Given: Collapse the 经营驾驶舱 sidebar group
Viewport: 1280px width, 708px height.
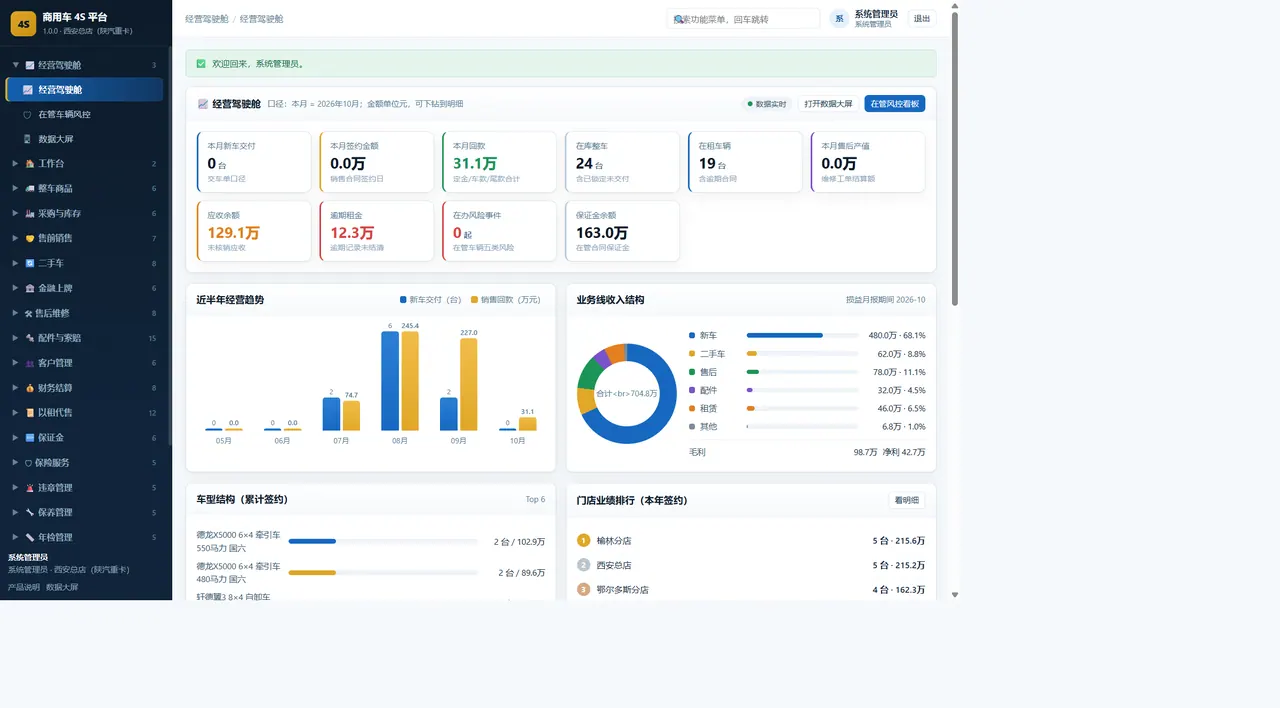Looking at the screenshot, I should [x=15, y=65].
